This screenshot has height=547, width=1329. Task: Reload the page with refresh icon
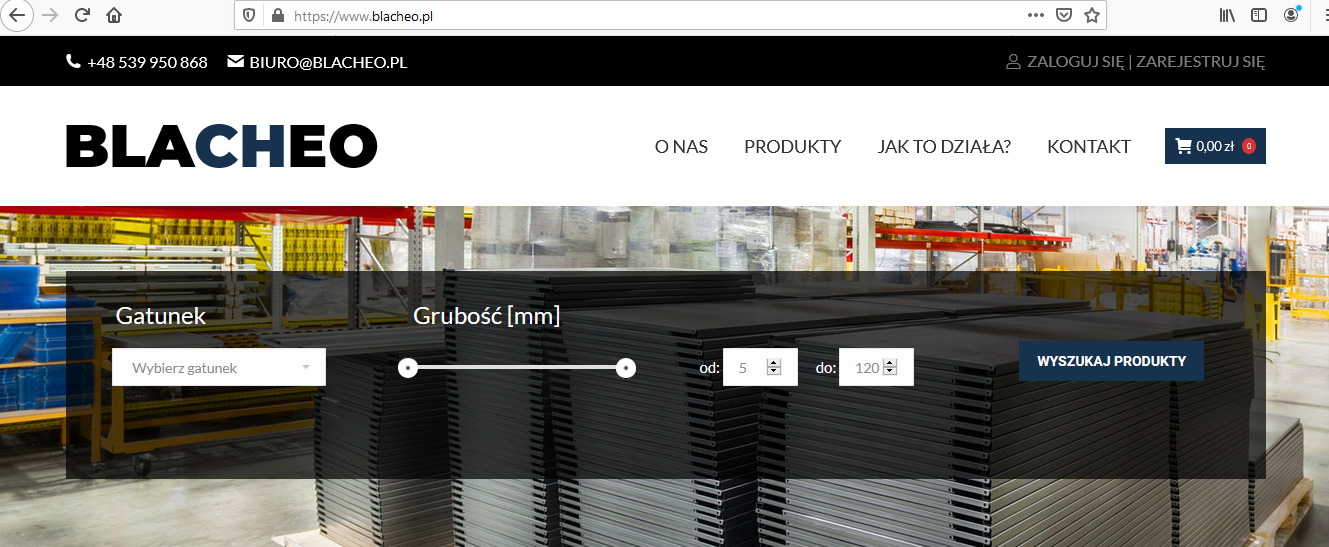pyautogui.click(x=82, y=15)
